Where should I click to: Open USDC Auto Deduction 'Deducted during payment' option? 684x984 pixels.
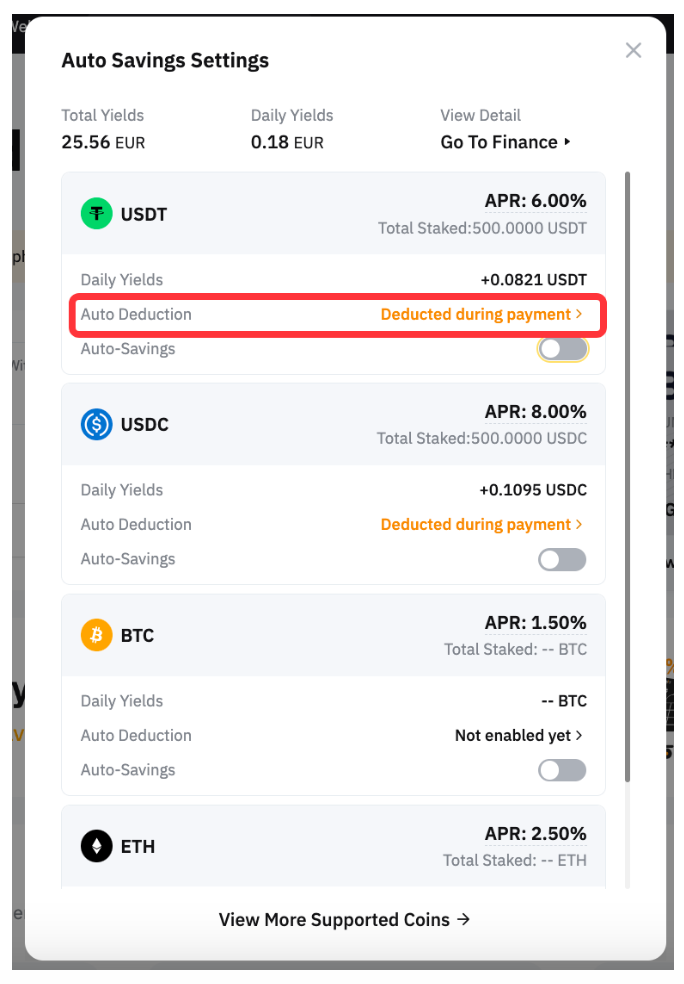pyautogui.click(x=481, y=524)
